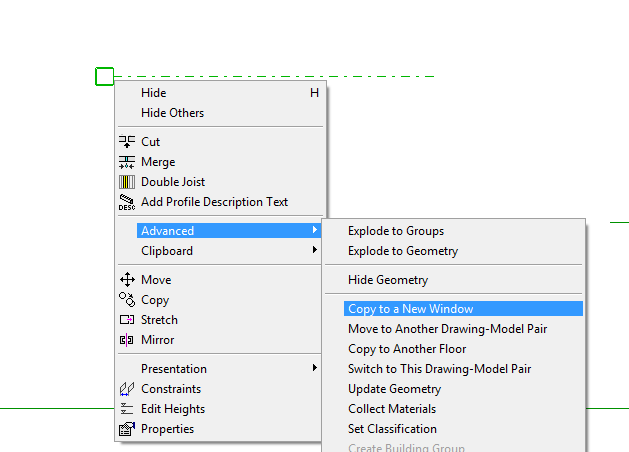
Task: Open Properties via its icon
Action: click(127, 429)
